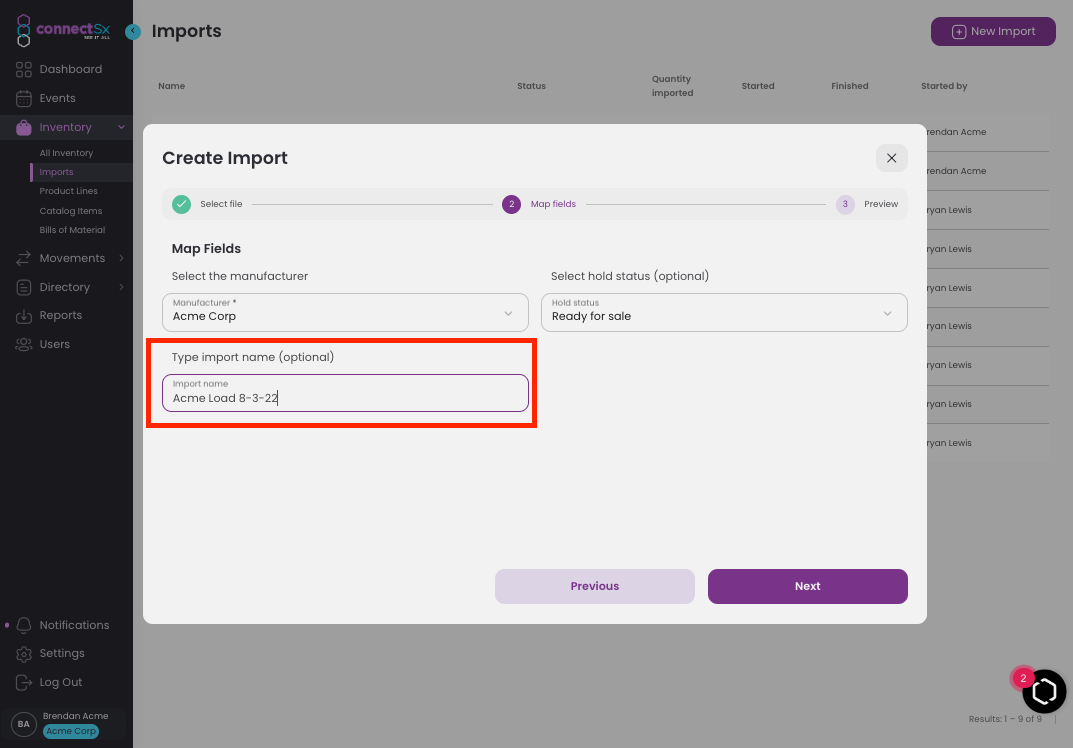Open the Dashboard sidebar icon
This screenshot has height=748, width=1073.
24,69
